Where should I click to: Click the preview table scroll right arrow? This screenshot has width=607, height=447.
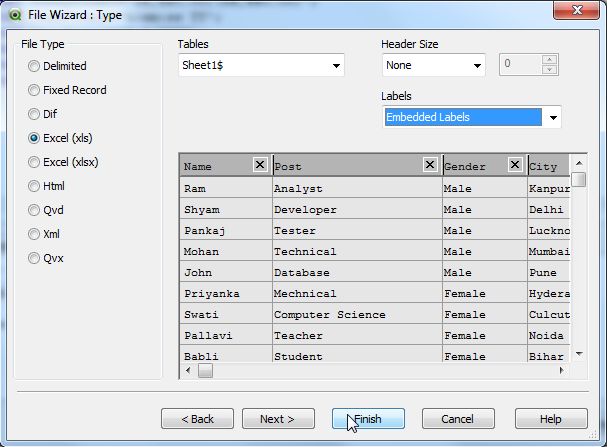click(562, 370)
